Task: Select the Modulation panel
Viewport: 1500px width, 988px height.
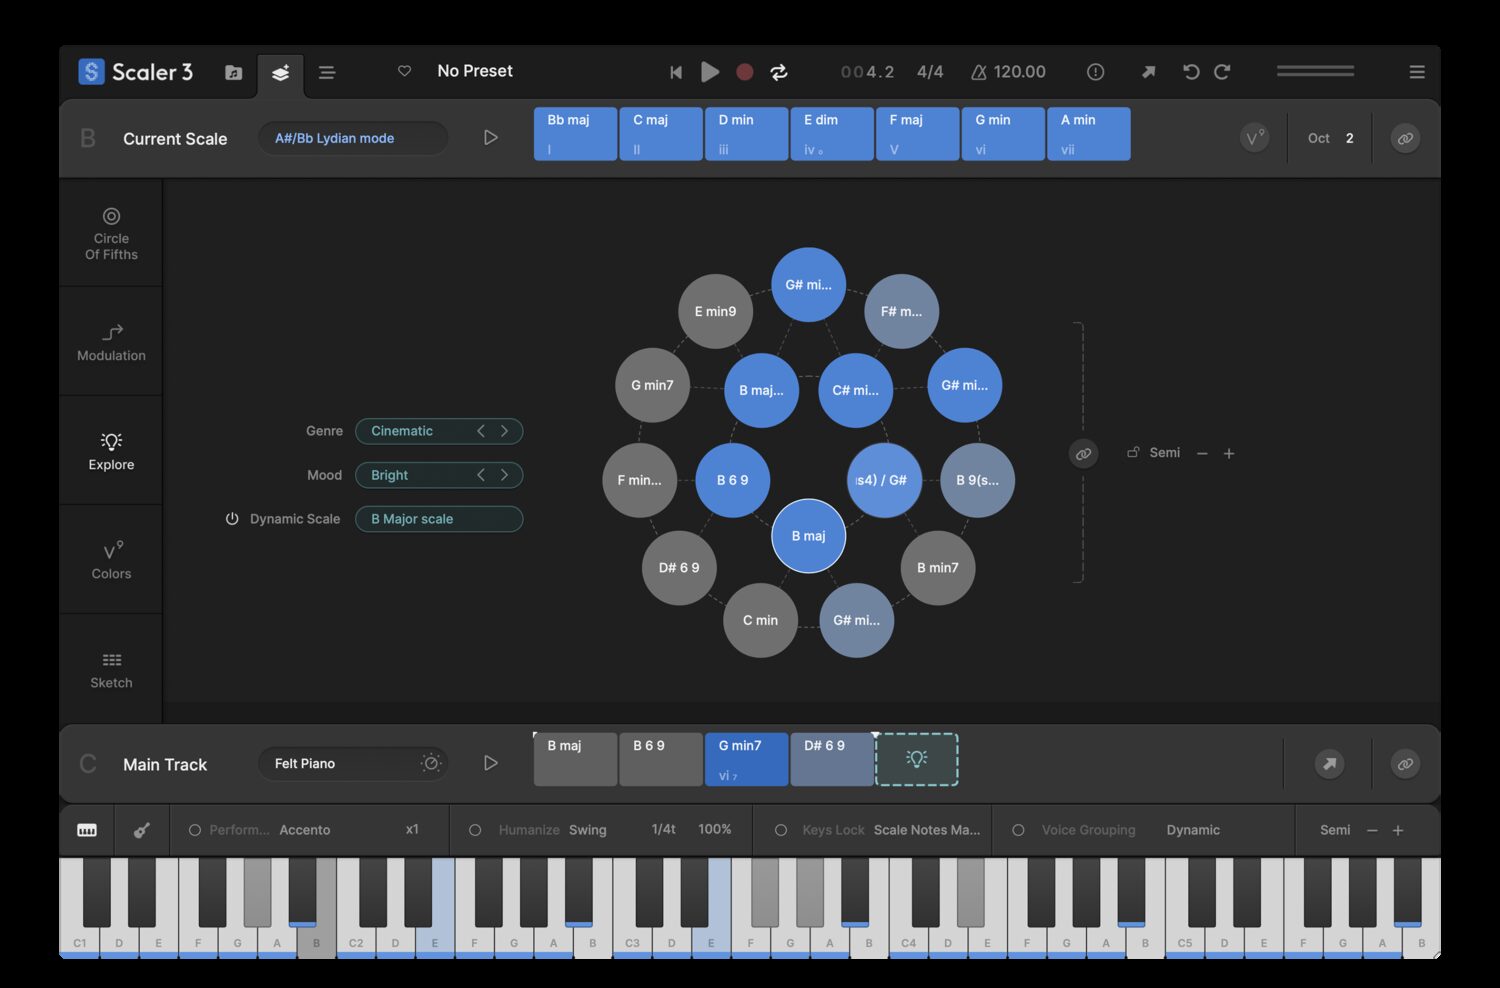Action: pos(110,342)
